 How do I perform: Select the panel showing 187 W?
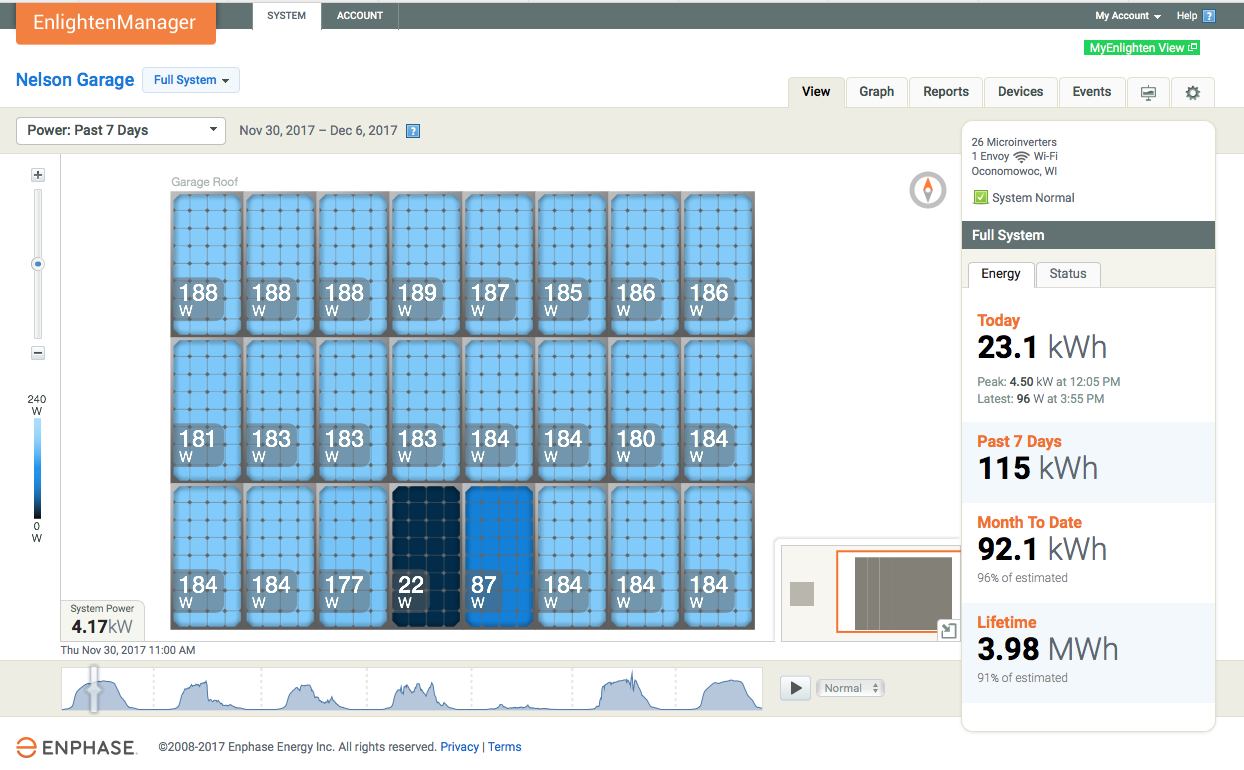499,265
